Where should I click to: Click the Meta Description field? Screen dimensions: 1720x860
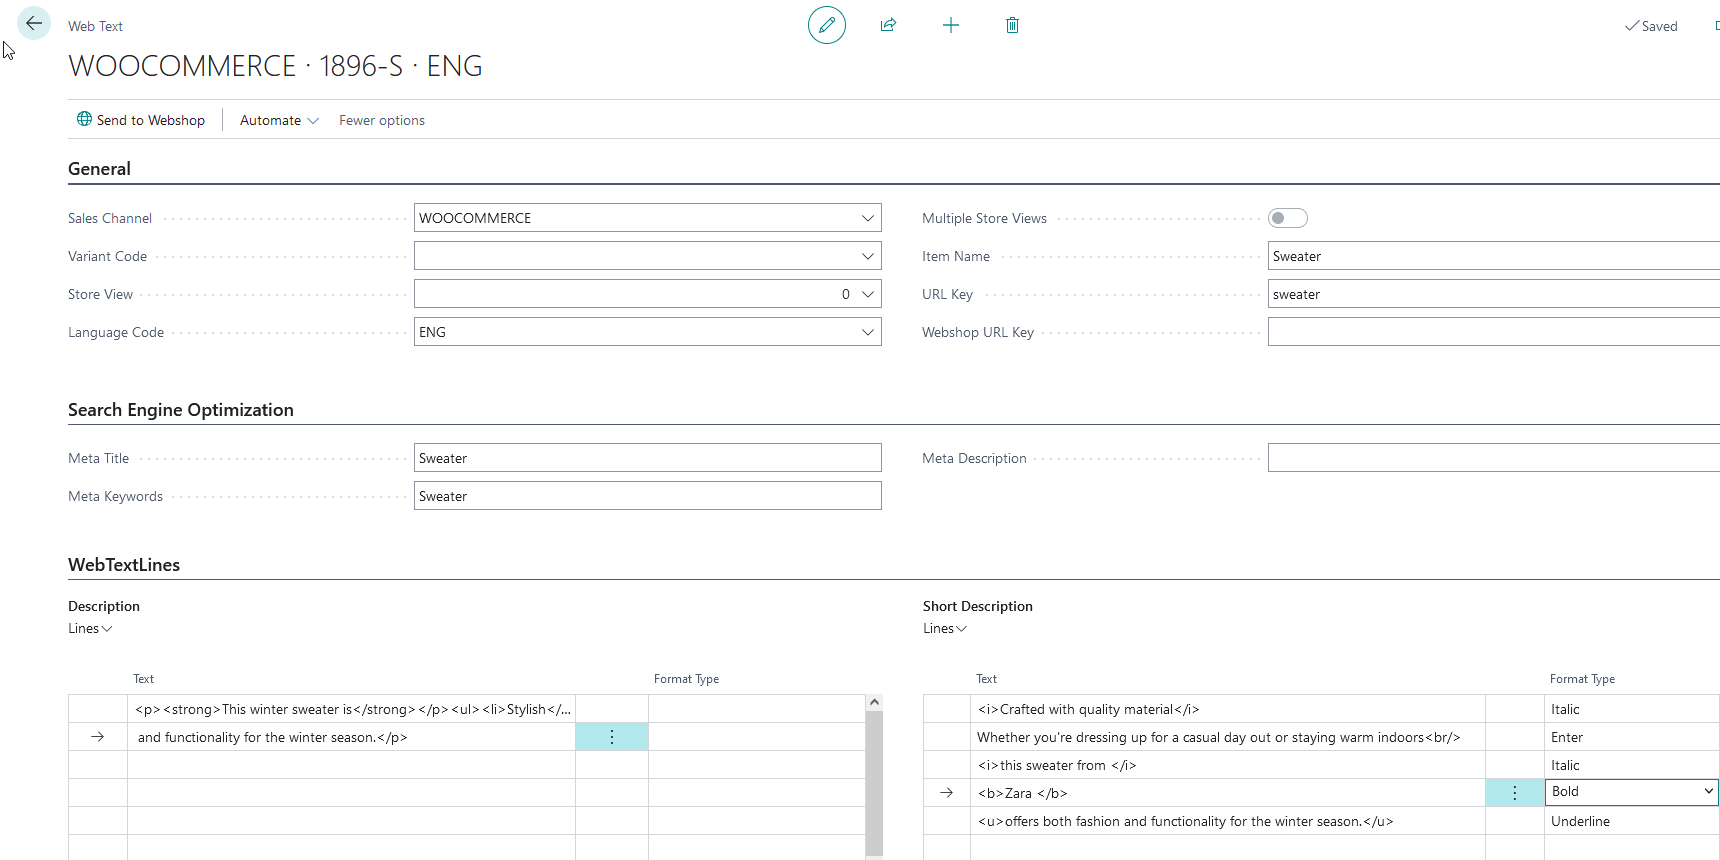click(x=1494, y=458)
